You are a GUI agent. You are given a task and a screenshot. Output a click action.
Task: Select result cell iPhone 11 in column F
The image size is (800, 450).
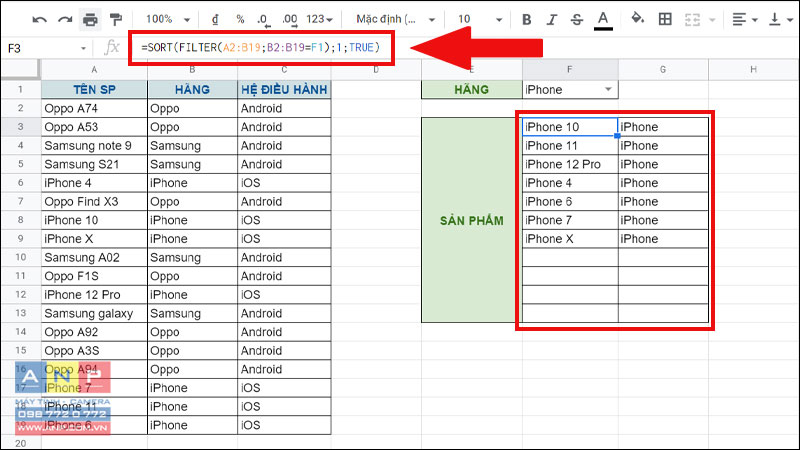coord(570,145)
